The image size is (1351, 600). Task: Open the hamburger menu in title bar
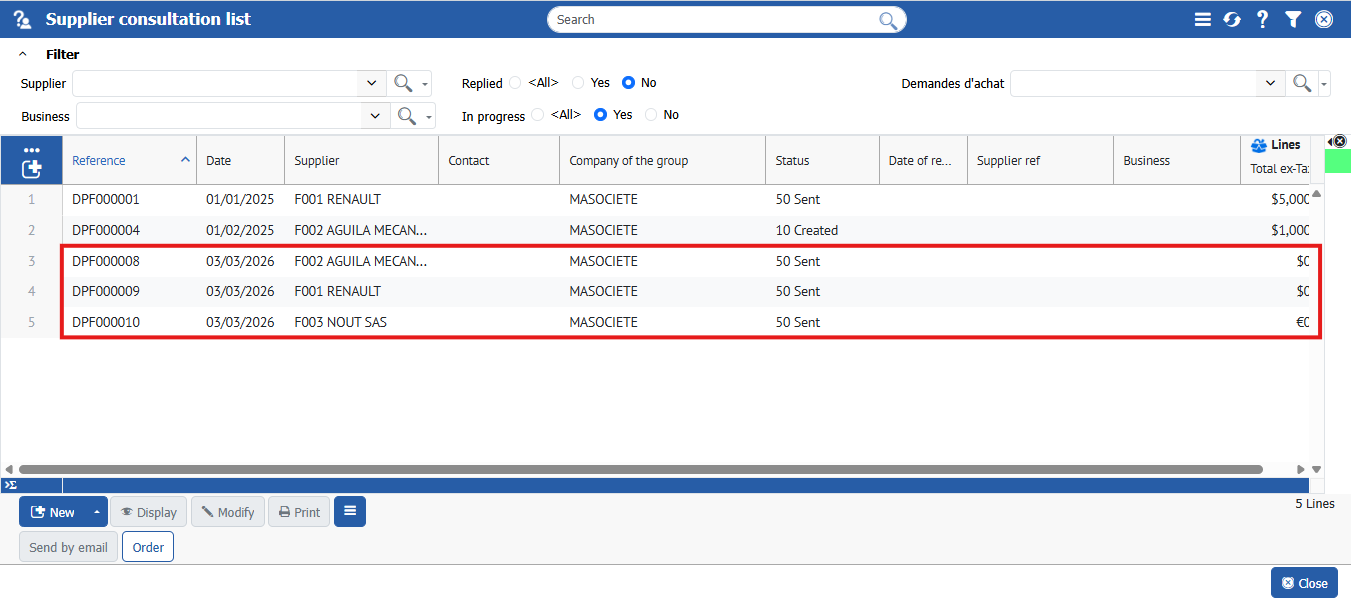click(x=1202, y=19)
